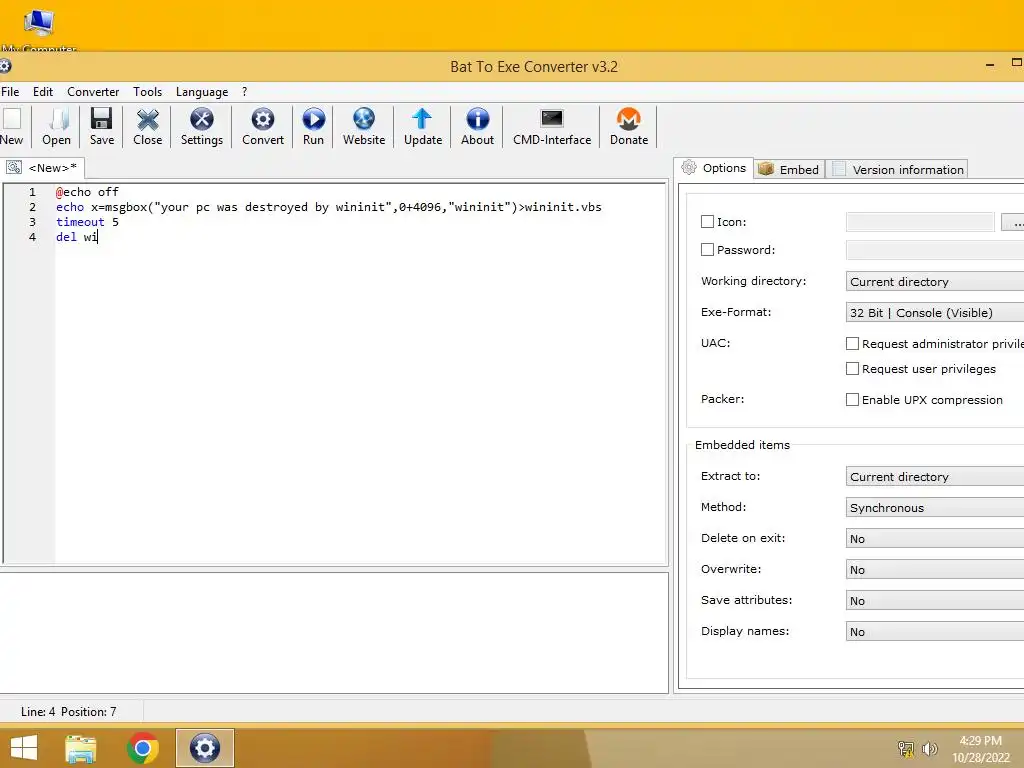Launch Google Chrome from taskbar
The width and height of the screenshot is (1024, 768).
[142, 748]
